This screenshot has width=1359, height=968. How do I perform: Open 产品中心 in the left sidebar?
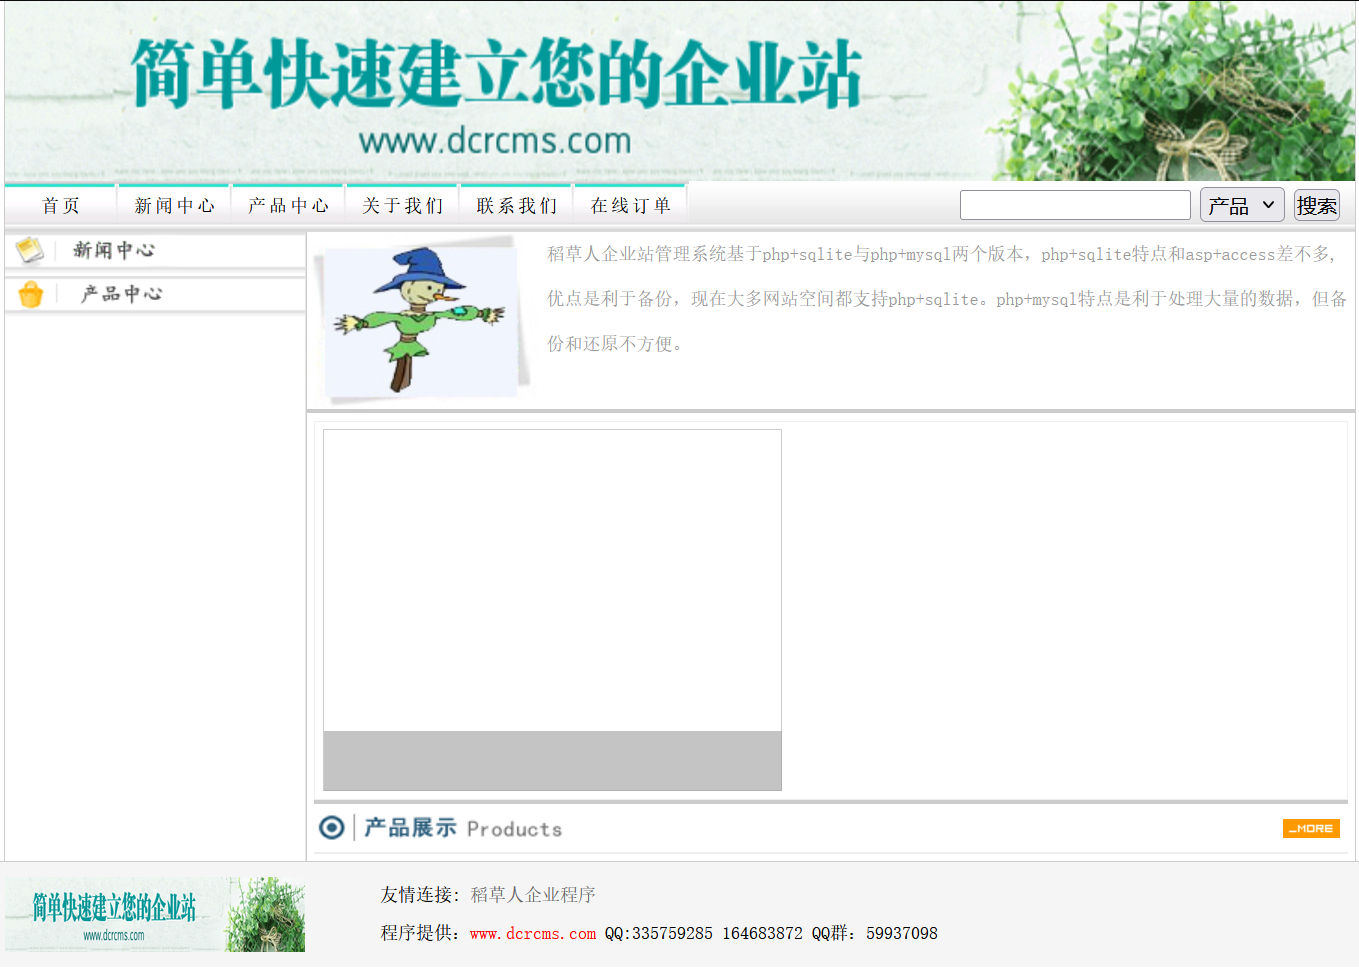click(x=121, y=294)
